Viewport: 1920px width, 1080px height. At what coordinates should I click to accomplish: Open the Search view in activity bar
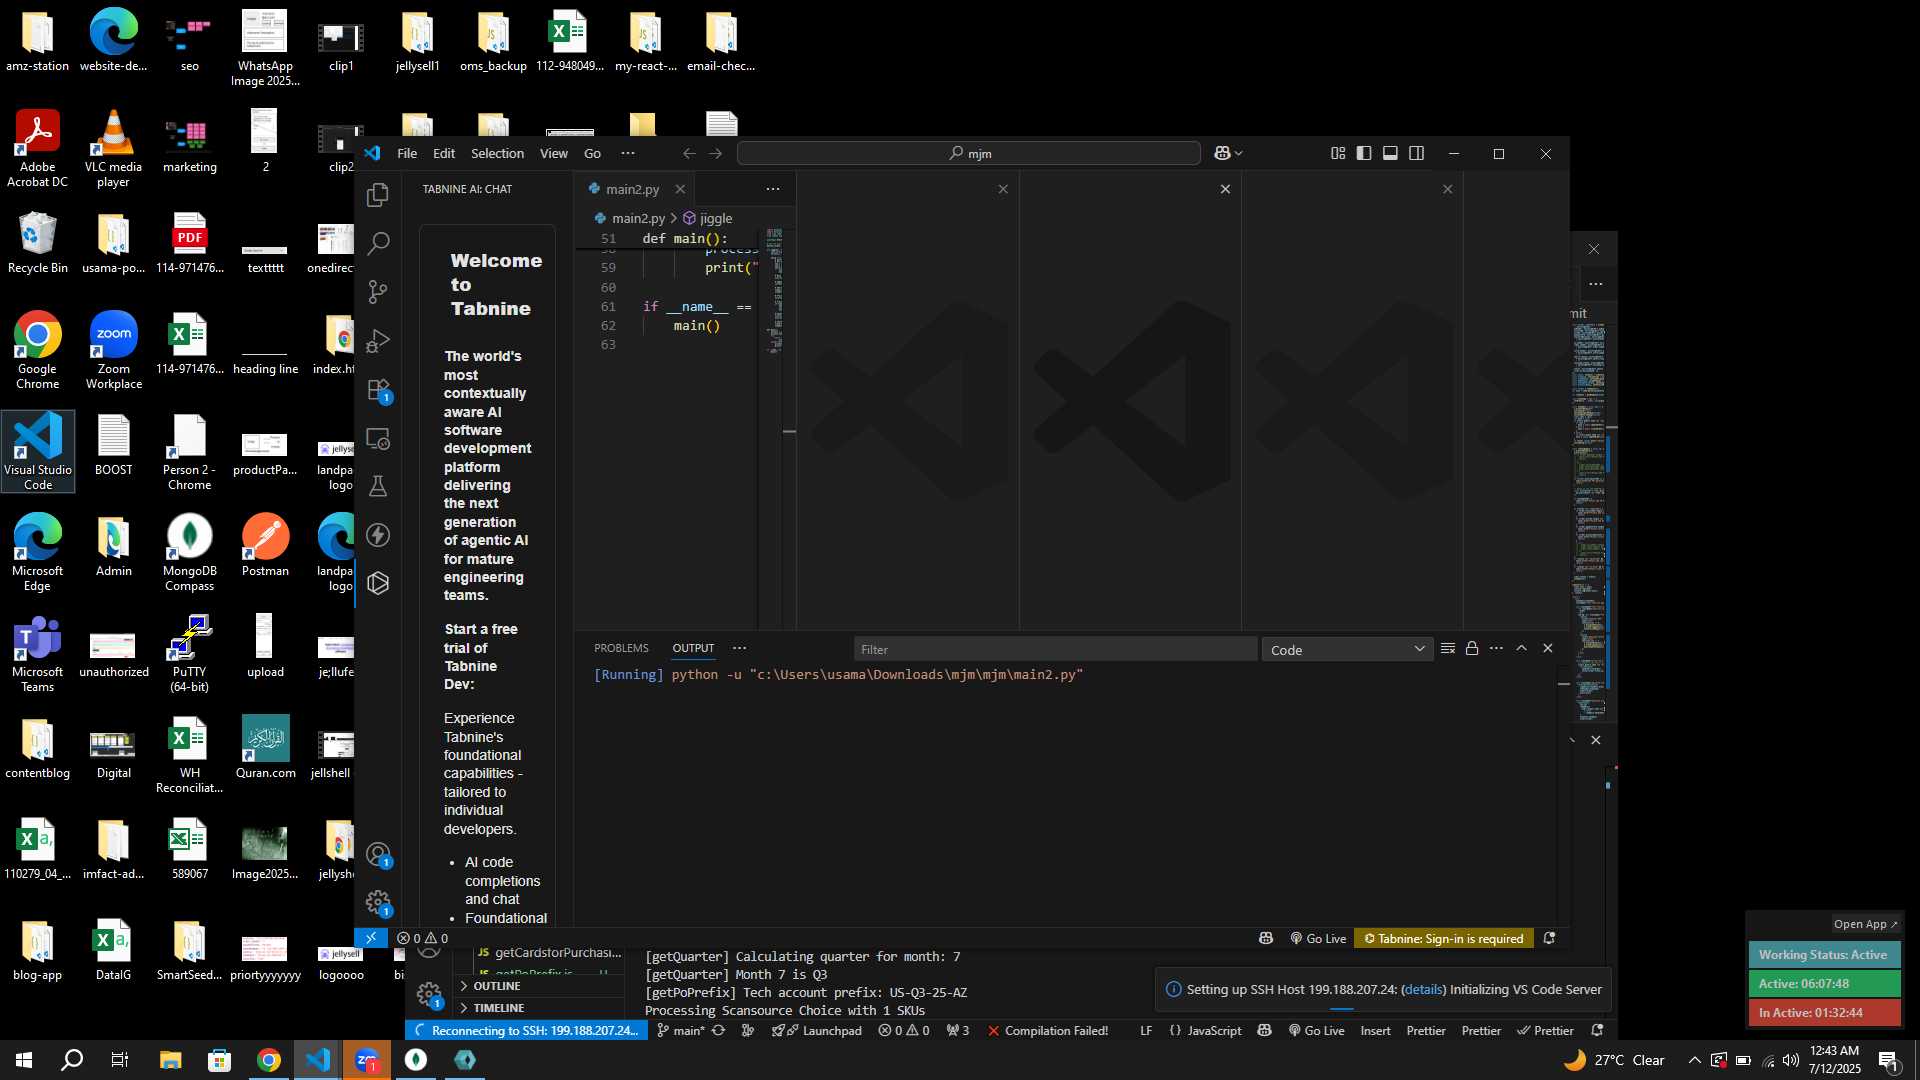[x=378, y=243]
